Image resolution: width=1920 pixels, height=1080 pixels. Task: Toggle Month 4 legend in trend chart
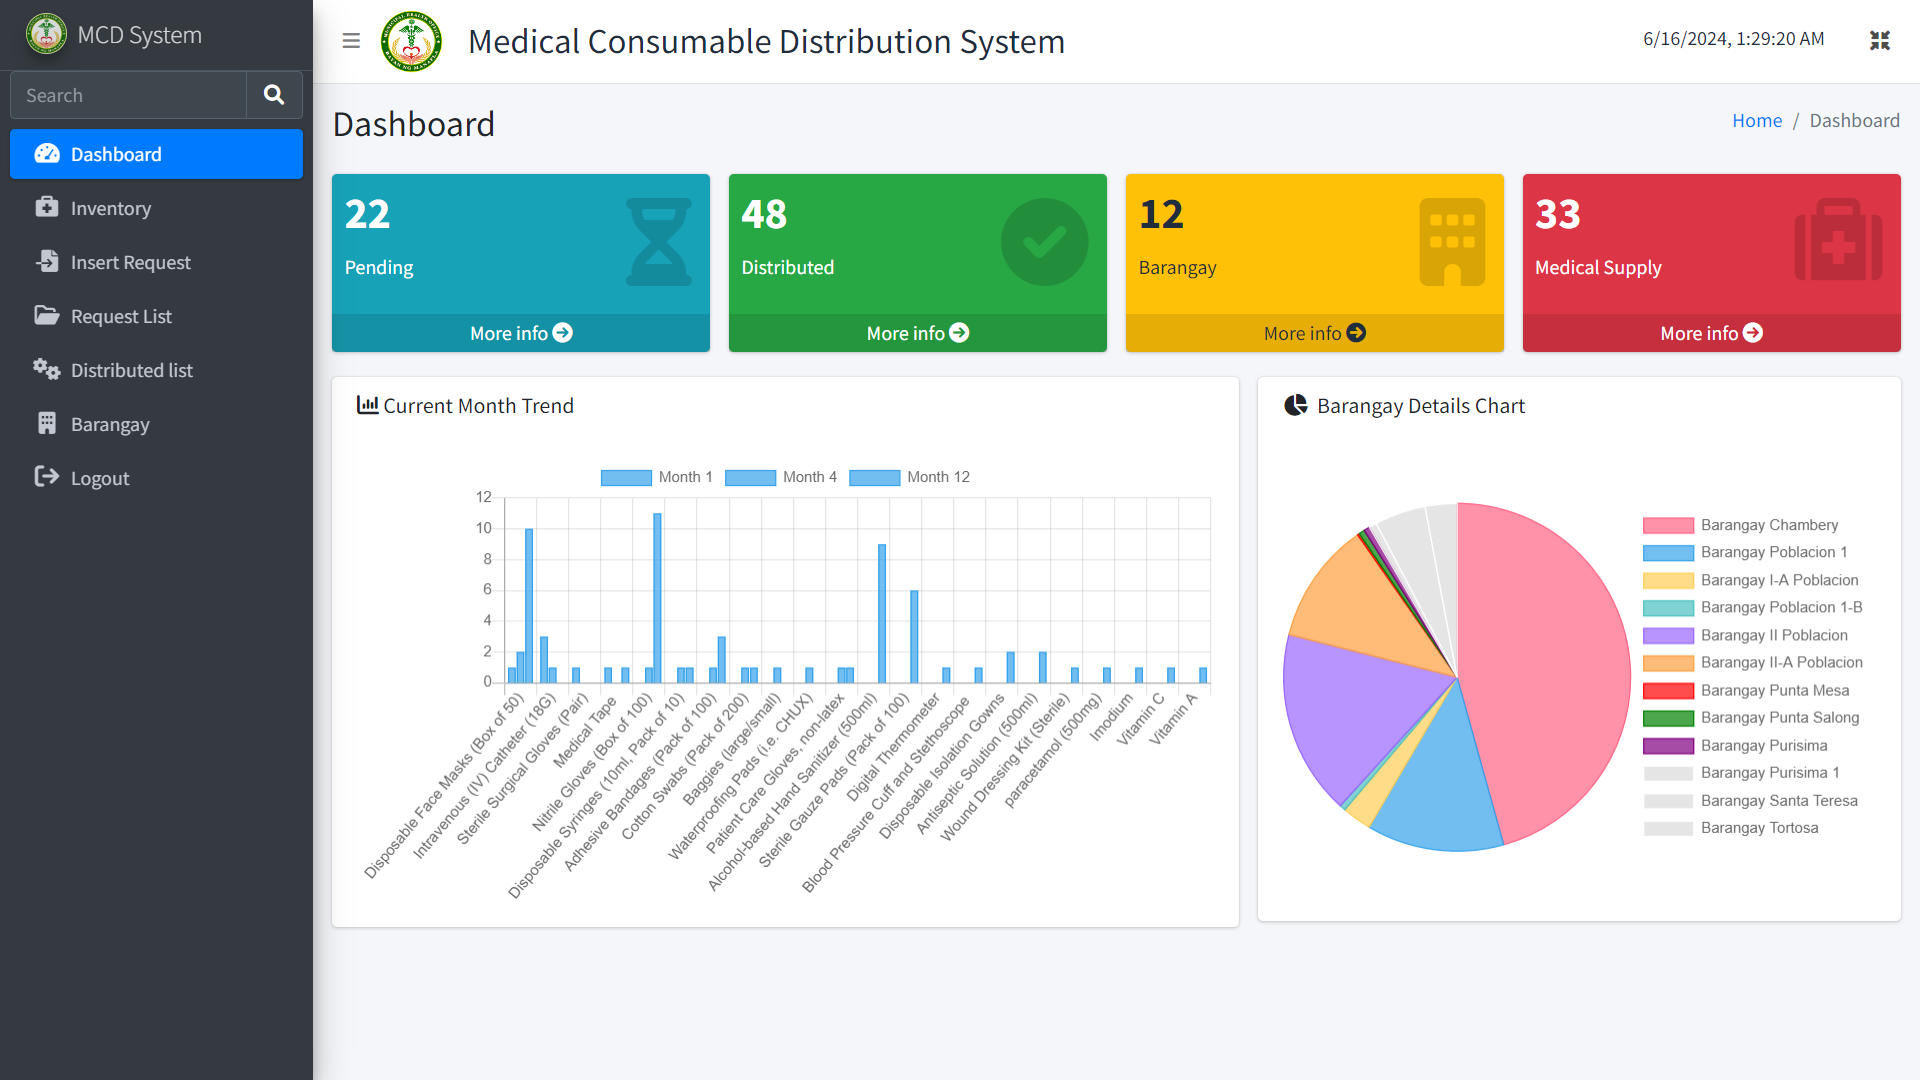click(x=781, y=477)
